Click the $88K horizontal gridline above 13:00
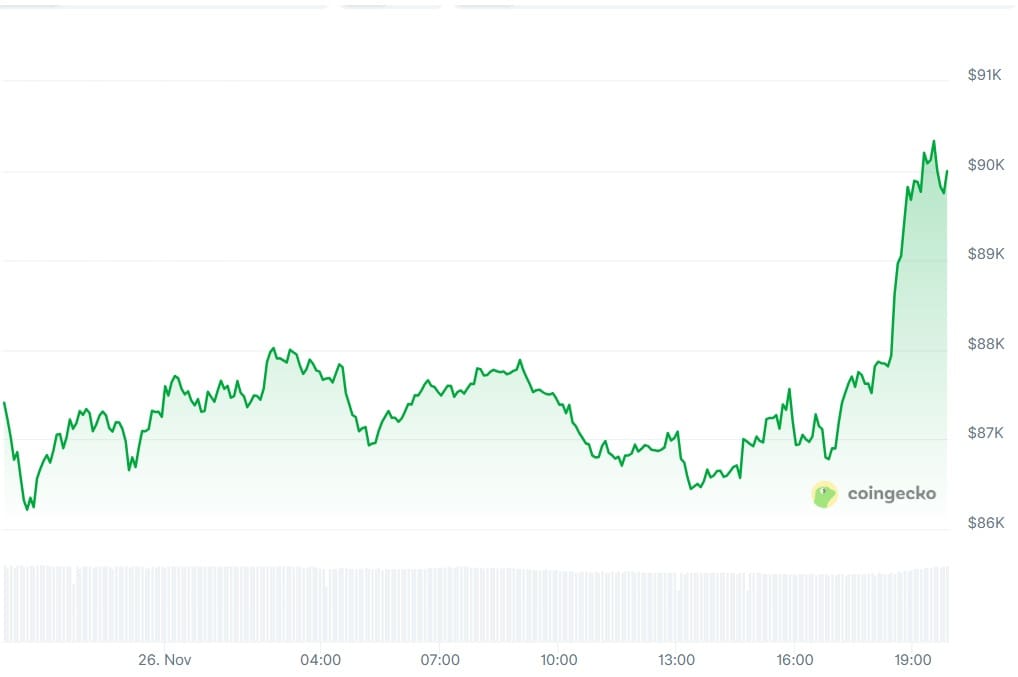 click(677, 351)
